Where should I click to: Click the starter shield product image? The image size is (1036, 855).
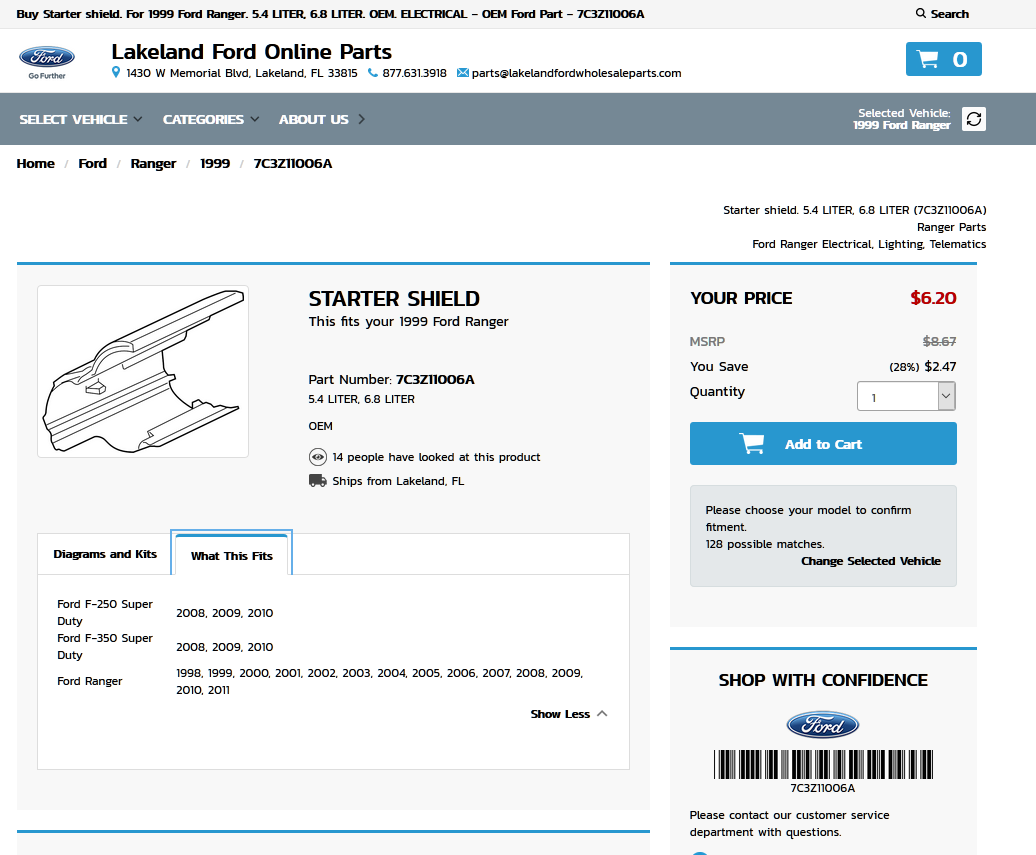(142, 371)
